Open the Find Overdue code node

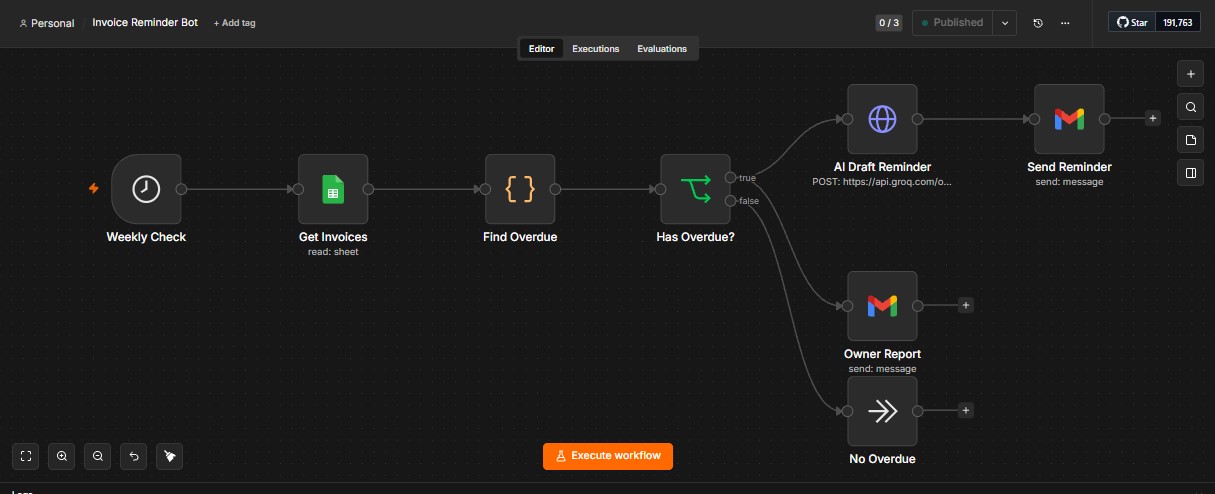pyautogui.click(x=520, y=189)
